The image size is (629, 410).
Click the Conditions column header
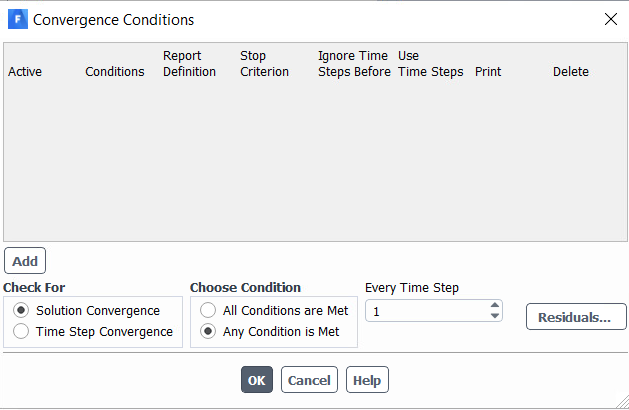click(x=114, y=72)
